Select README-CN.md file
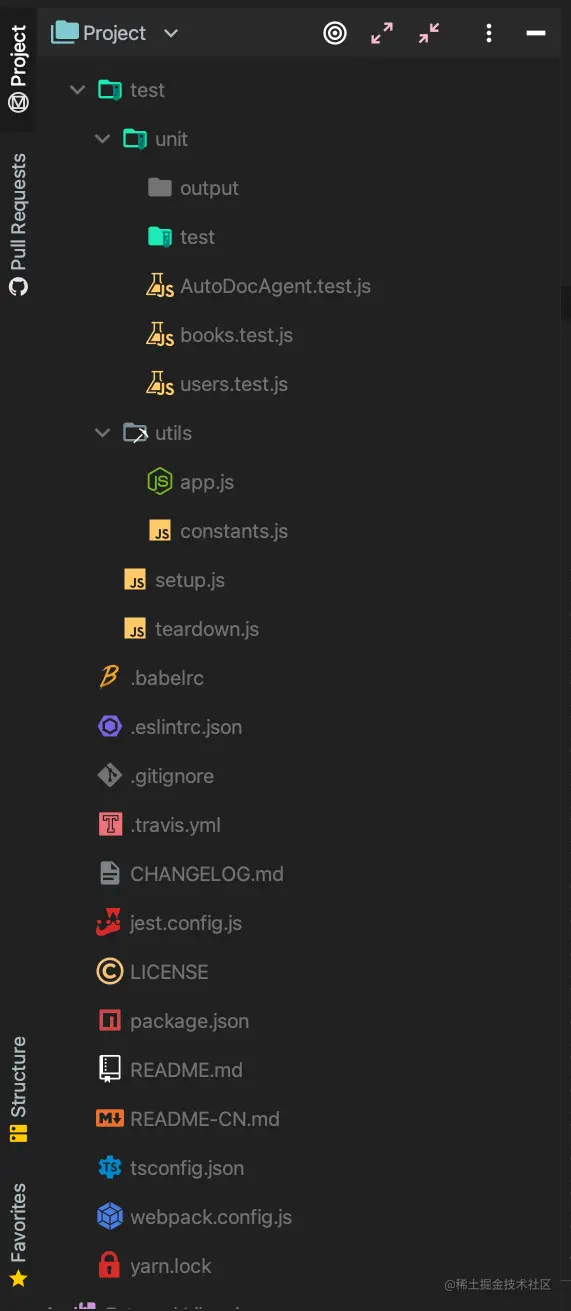This screenshot has width=571, height=1311. point(188,1119)
